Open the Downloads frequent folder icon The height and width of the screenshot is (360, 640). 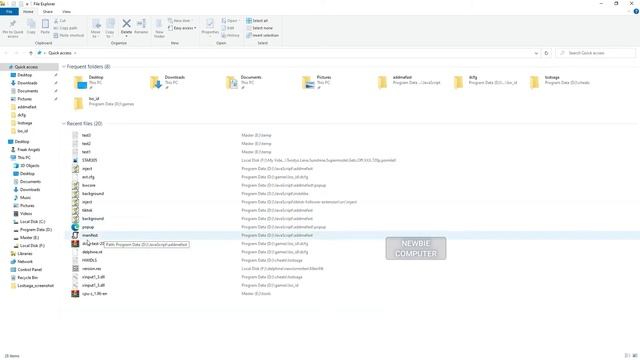pyautogui.click(x=156, y=82)
